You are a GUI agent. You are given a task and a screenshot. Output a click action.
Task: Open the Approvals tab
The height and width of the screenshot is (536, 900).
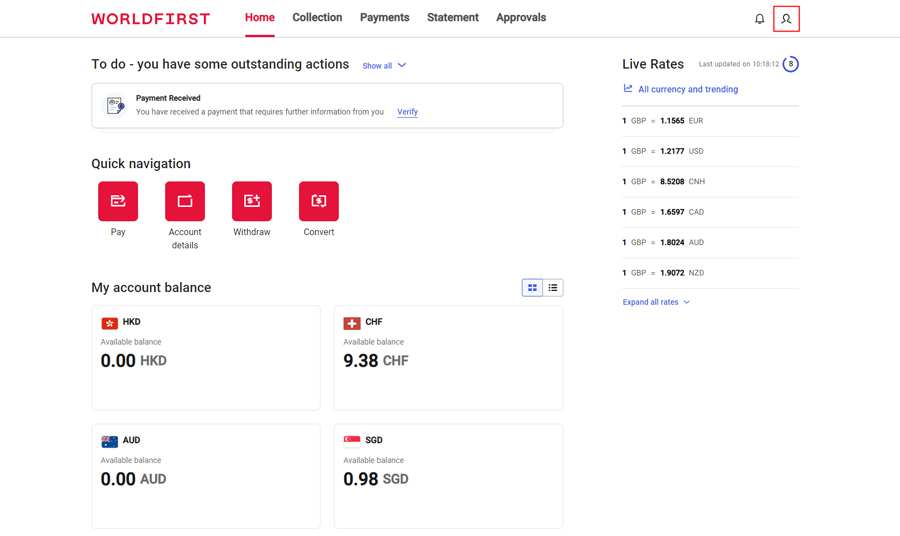521,18
